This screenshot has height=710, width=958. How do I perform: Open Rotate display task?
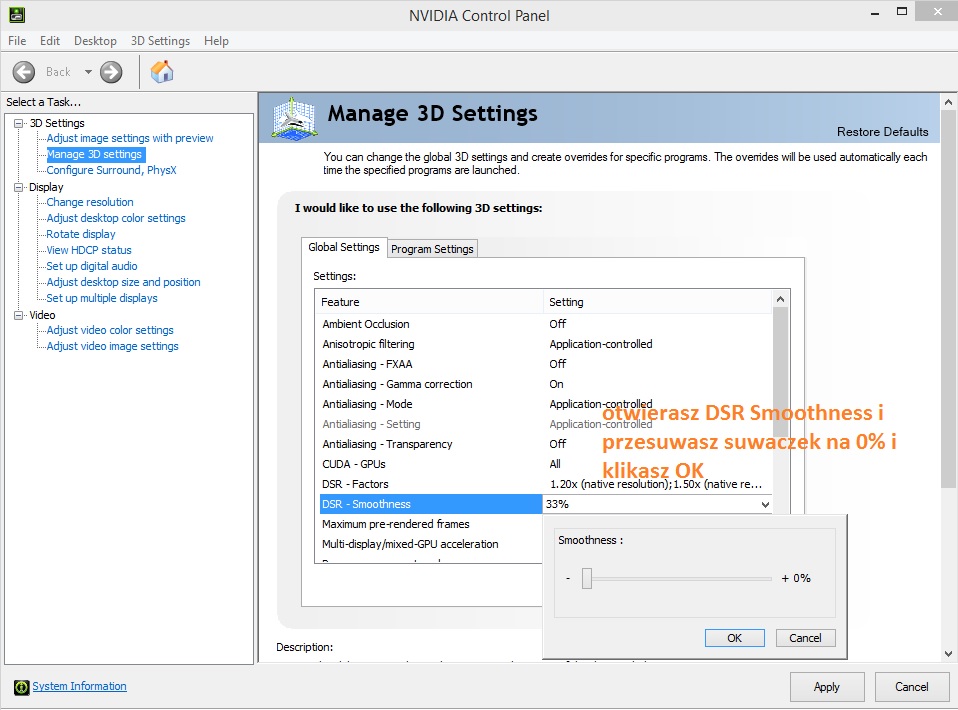pyautogui.click(x=81, y=234)
